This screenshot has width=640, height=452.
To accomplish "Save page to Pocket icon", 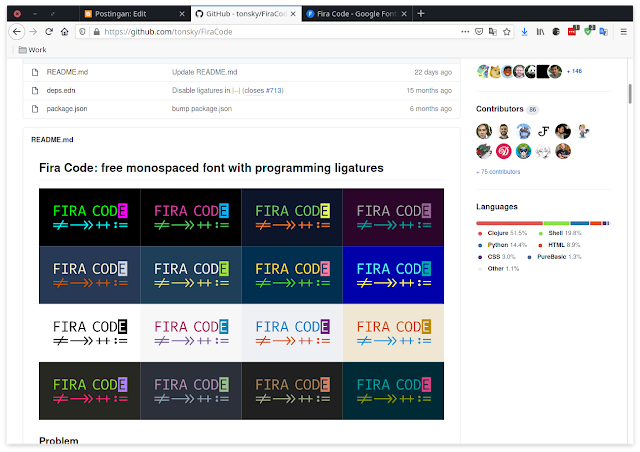I will [479, 32].
